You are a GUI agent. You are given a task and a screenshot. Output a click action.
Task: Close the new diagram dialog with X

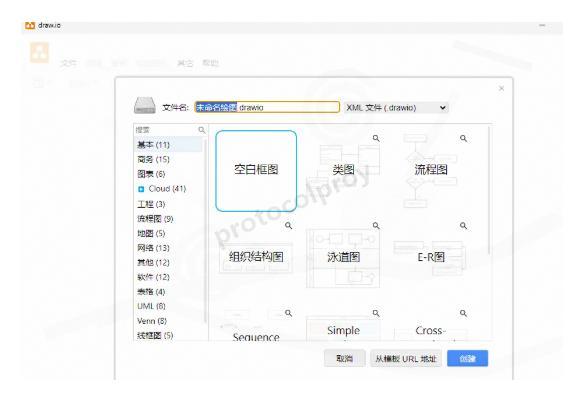click(x=501, y=88)
